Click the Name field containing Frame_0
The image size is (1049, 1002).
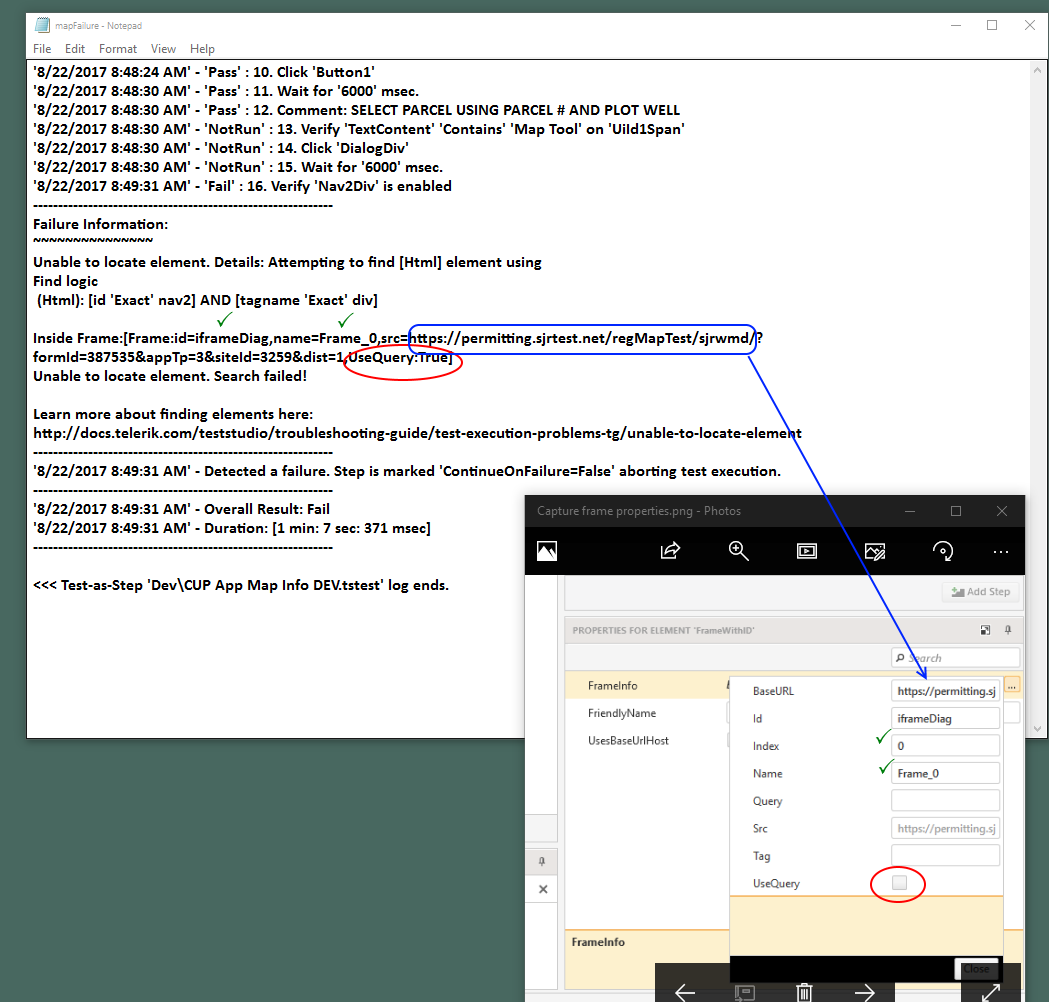(945, 773)
